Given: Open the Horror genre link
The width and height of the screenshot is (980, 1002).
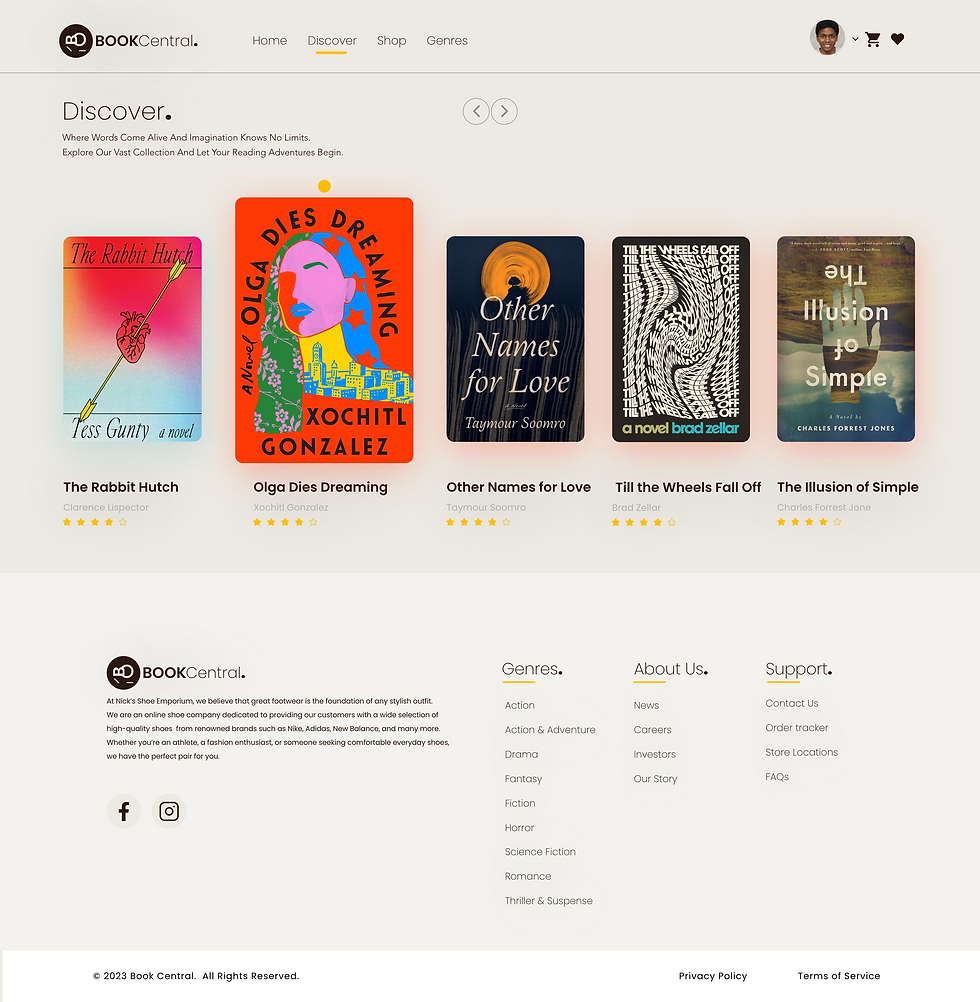Looking at the screenshot, I should (519, 828).
